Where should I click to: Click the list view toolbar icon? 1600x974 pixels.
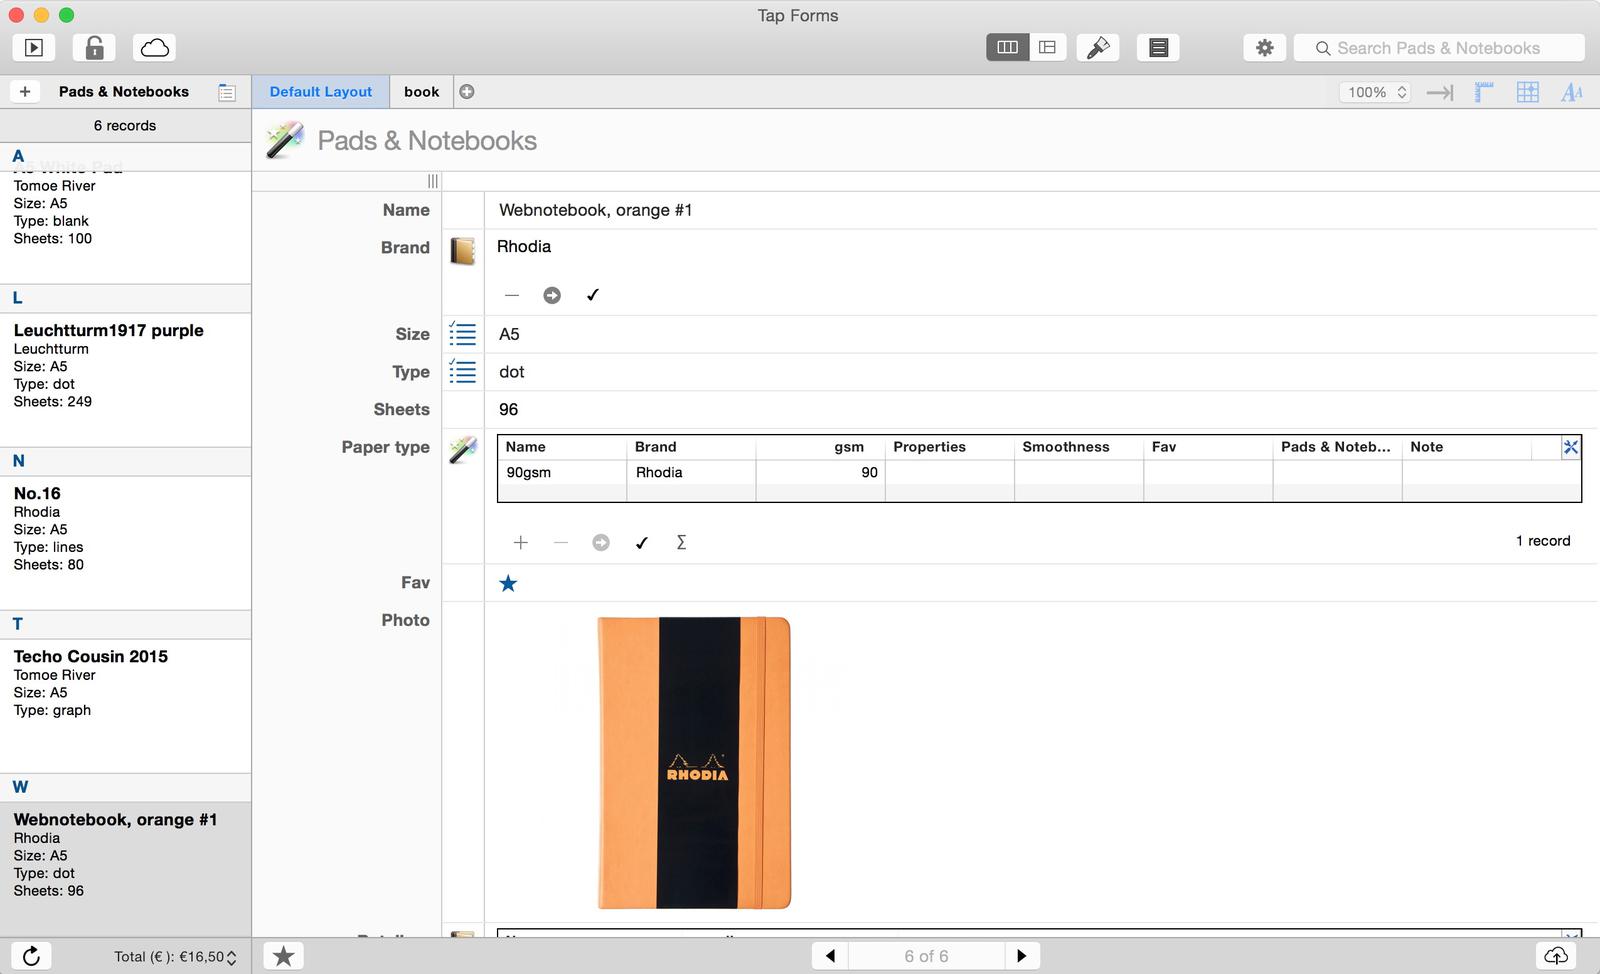[x=1158, y=47]
